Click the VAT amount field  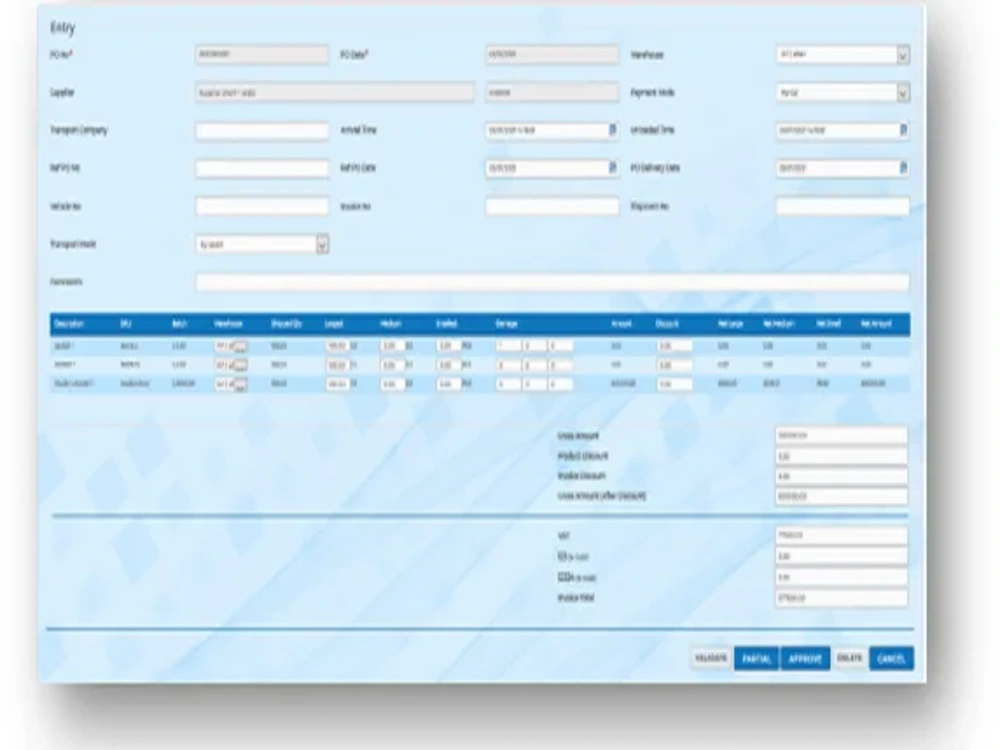coord(842,536)
